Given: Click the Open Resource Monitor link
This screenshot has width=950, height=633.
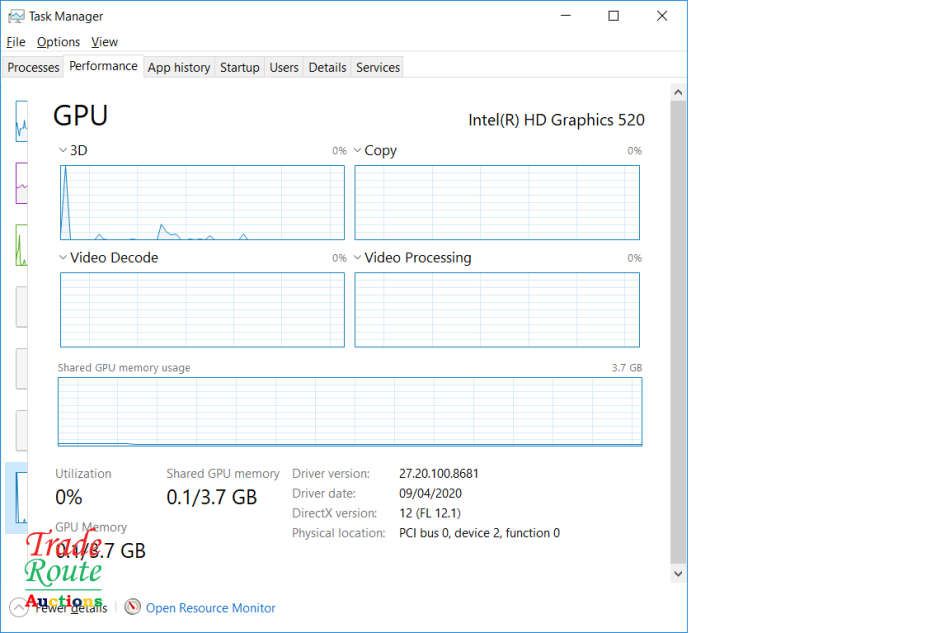Looking at the screenshot, I should 210,607.
